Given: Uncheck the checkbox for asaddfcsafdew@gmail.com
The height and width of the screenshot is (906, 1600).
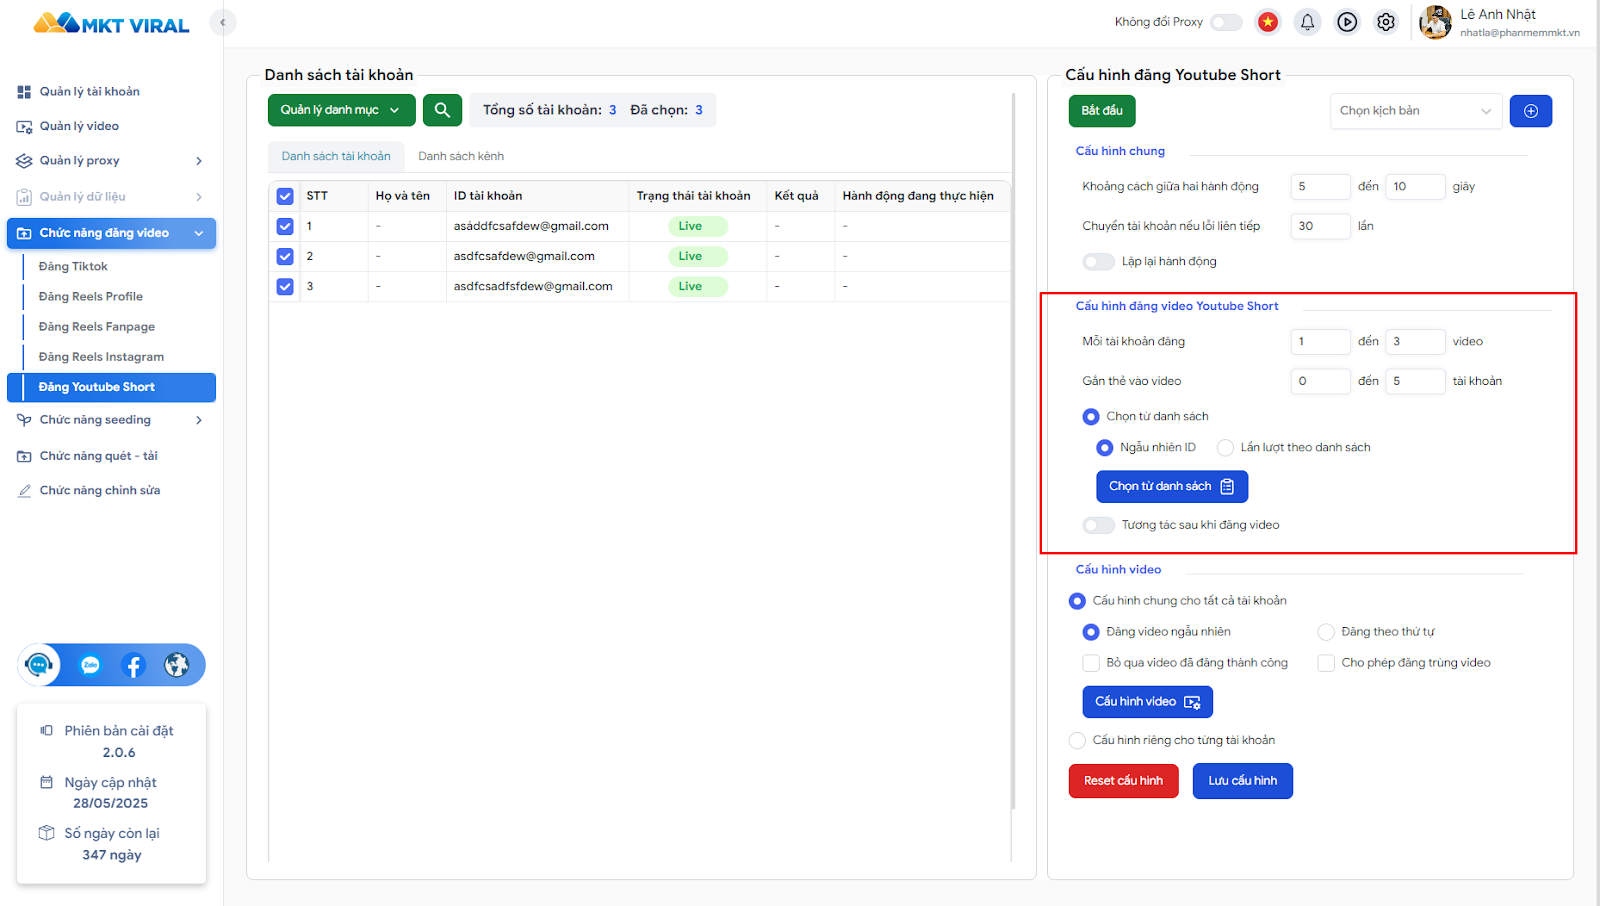Looking at the screenshot, I should 285,226.
